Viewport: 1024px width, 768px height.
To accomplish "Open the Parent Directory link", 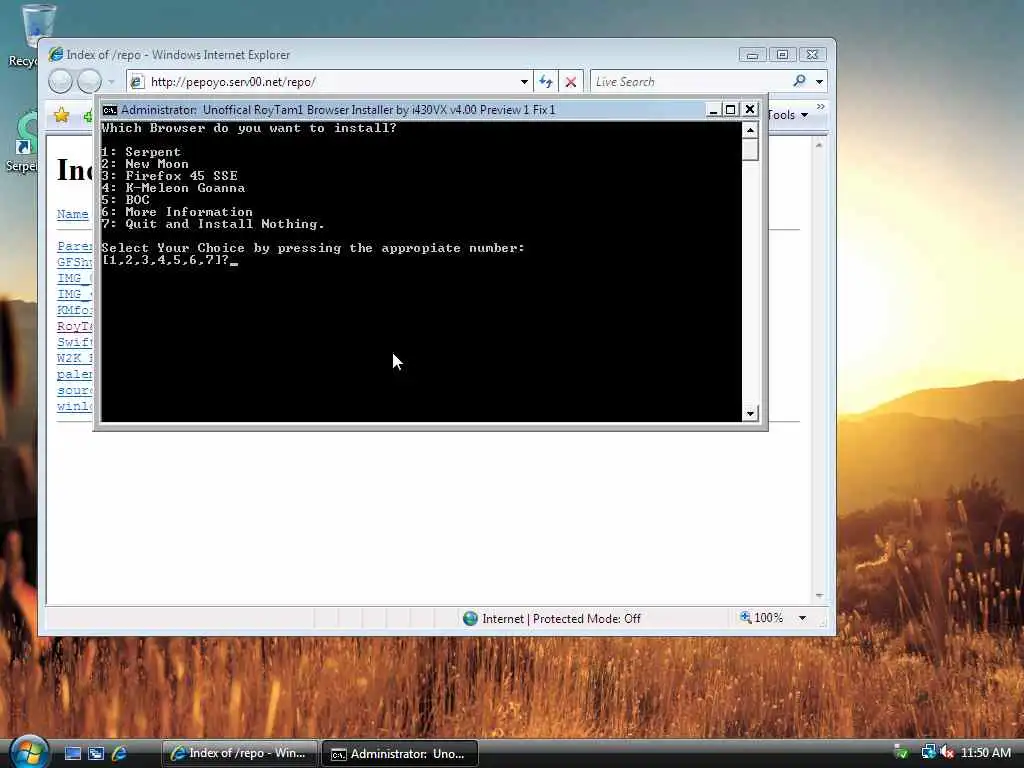I will [x=74, y=246].
